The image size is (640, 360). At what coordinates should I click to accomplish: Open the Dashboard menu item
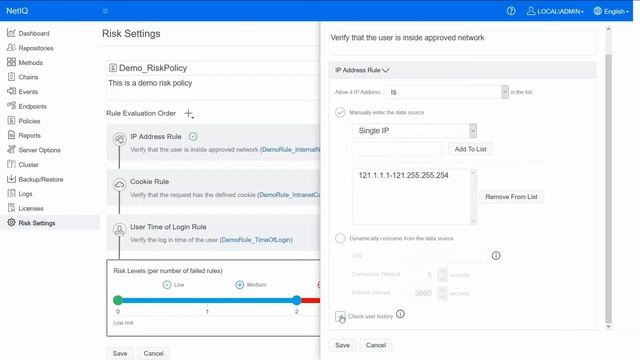34,33
